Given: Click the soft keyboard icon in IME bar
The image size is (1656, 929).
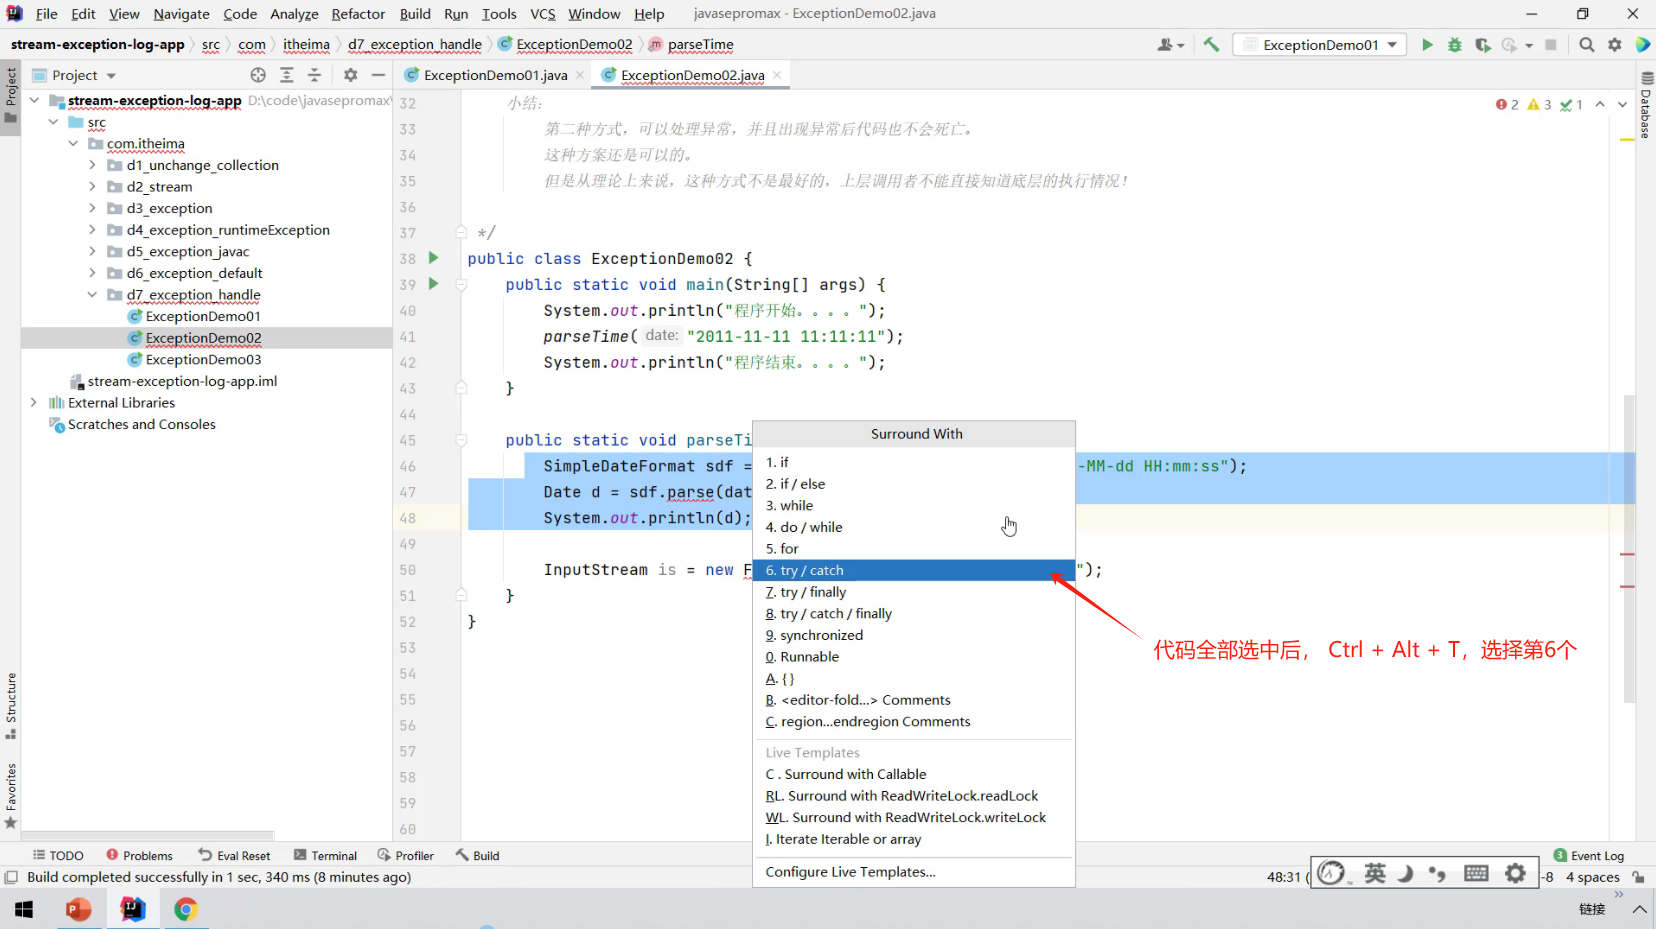Looking at the screenshot, I should (x=1476, y=873).
